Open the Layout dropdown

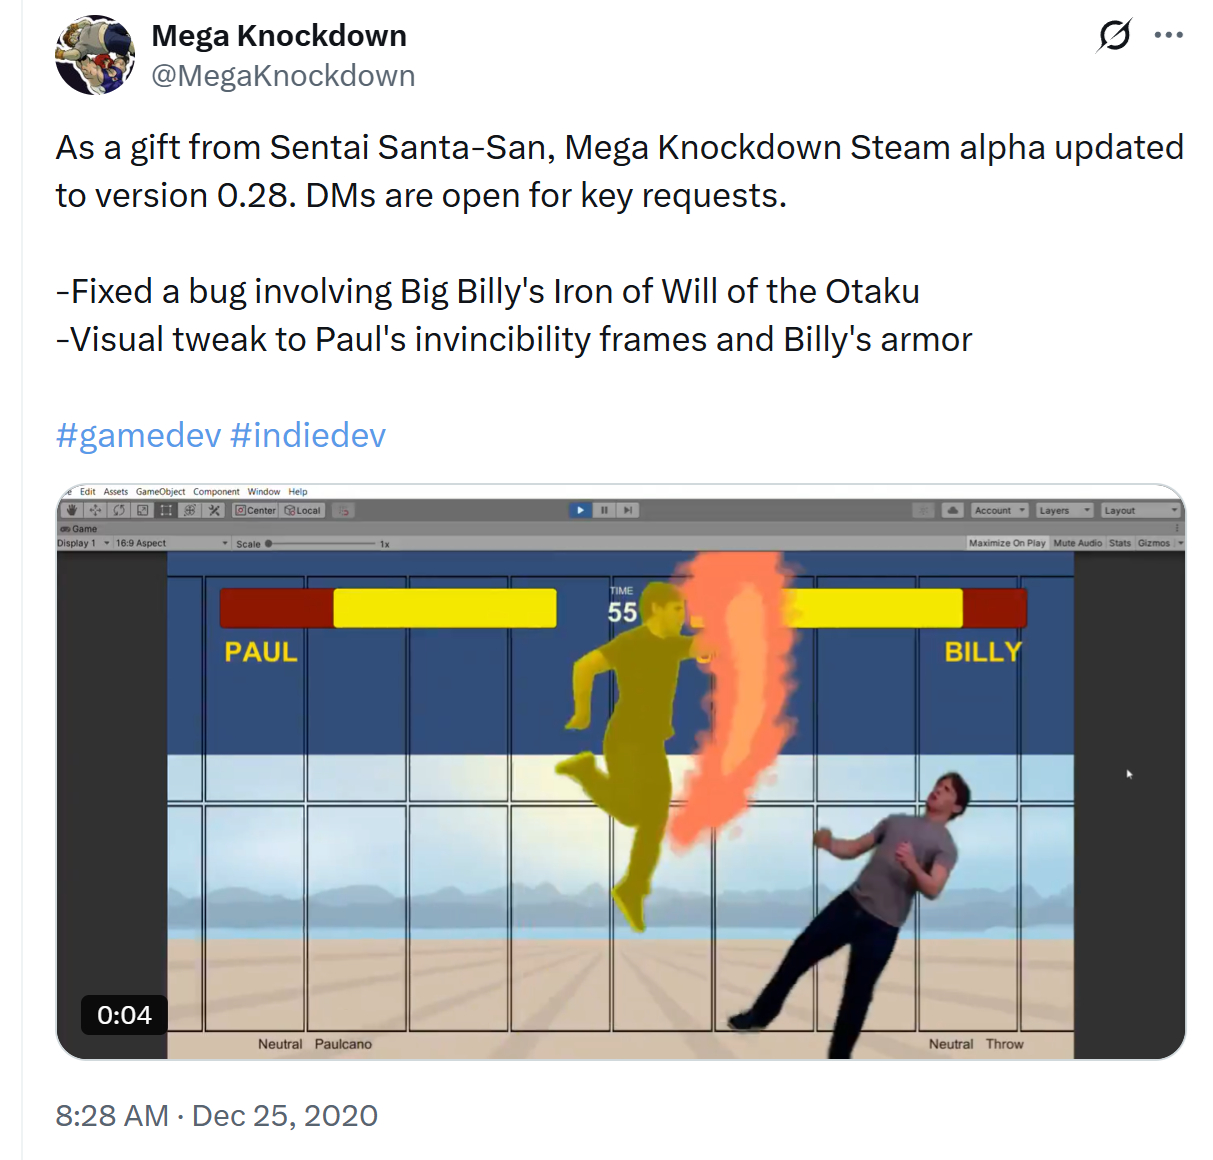click(1141, 510)
